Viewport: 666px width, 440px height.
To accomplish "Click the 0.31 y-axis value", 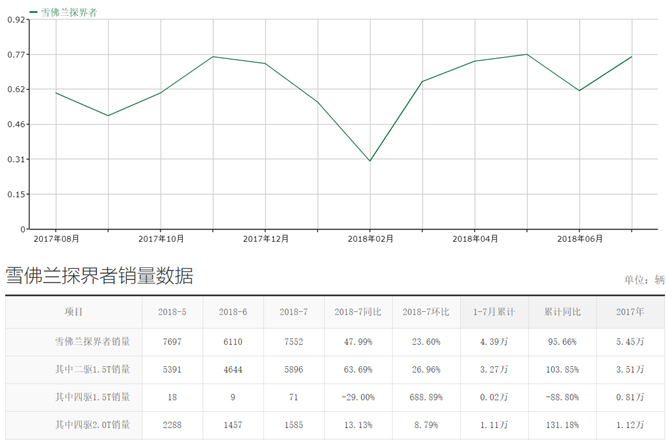I will pos(16,159).
